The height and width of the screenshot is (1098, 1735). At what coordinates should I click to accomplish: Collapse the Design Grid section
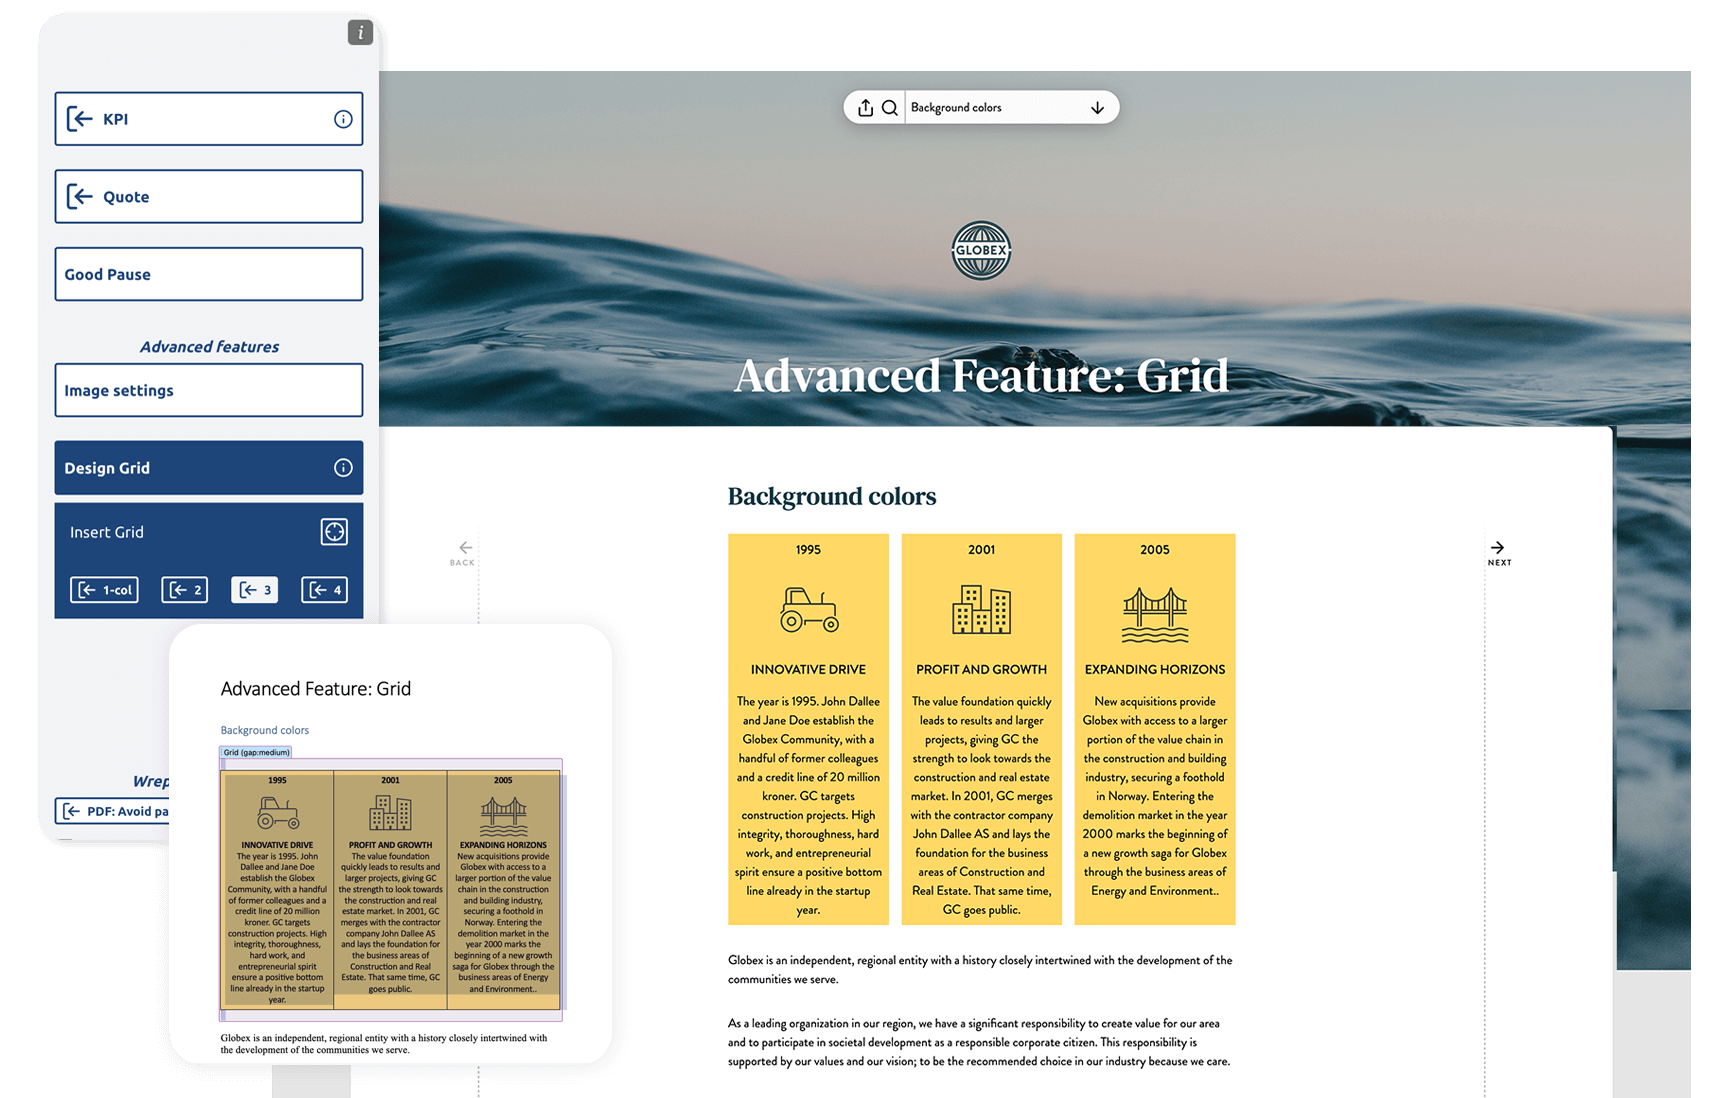(x=190, y=468)
